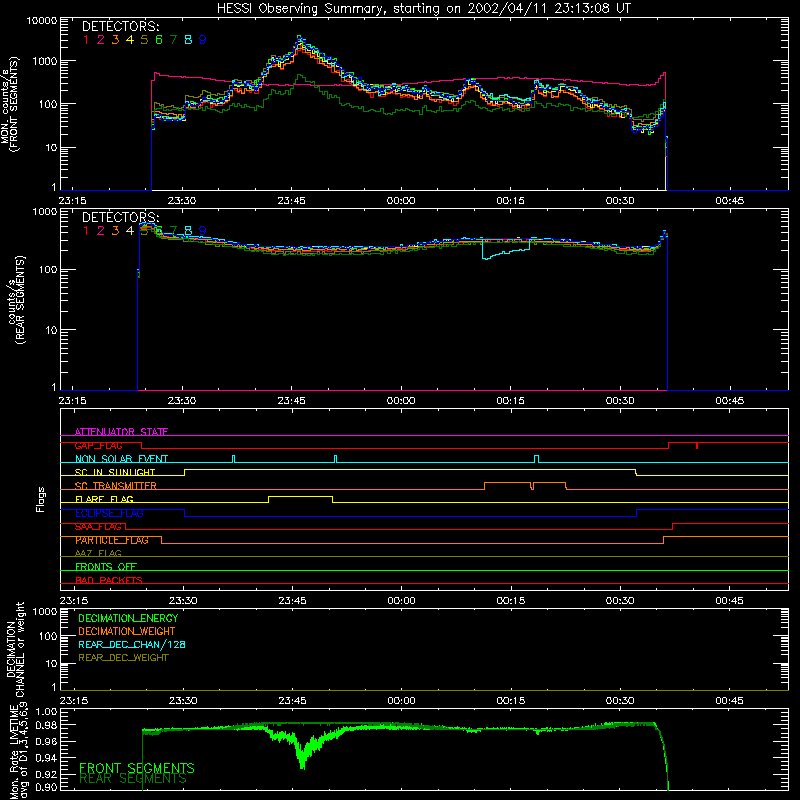
Task: Click the SC_TRANSMITTER flag label
Action: [115, 485]
